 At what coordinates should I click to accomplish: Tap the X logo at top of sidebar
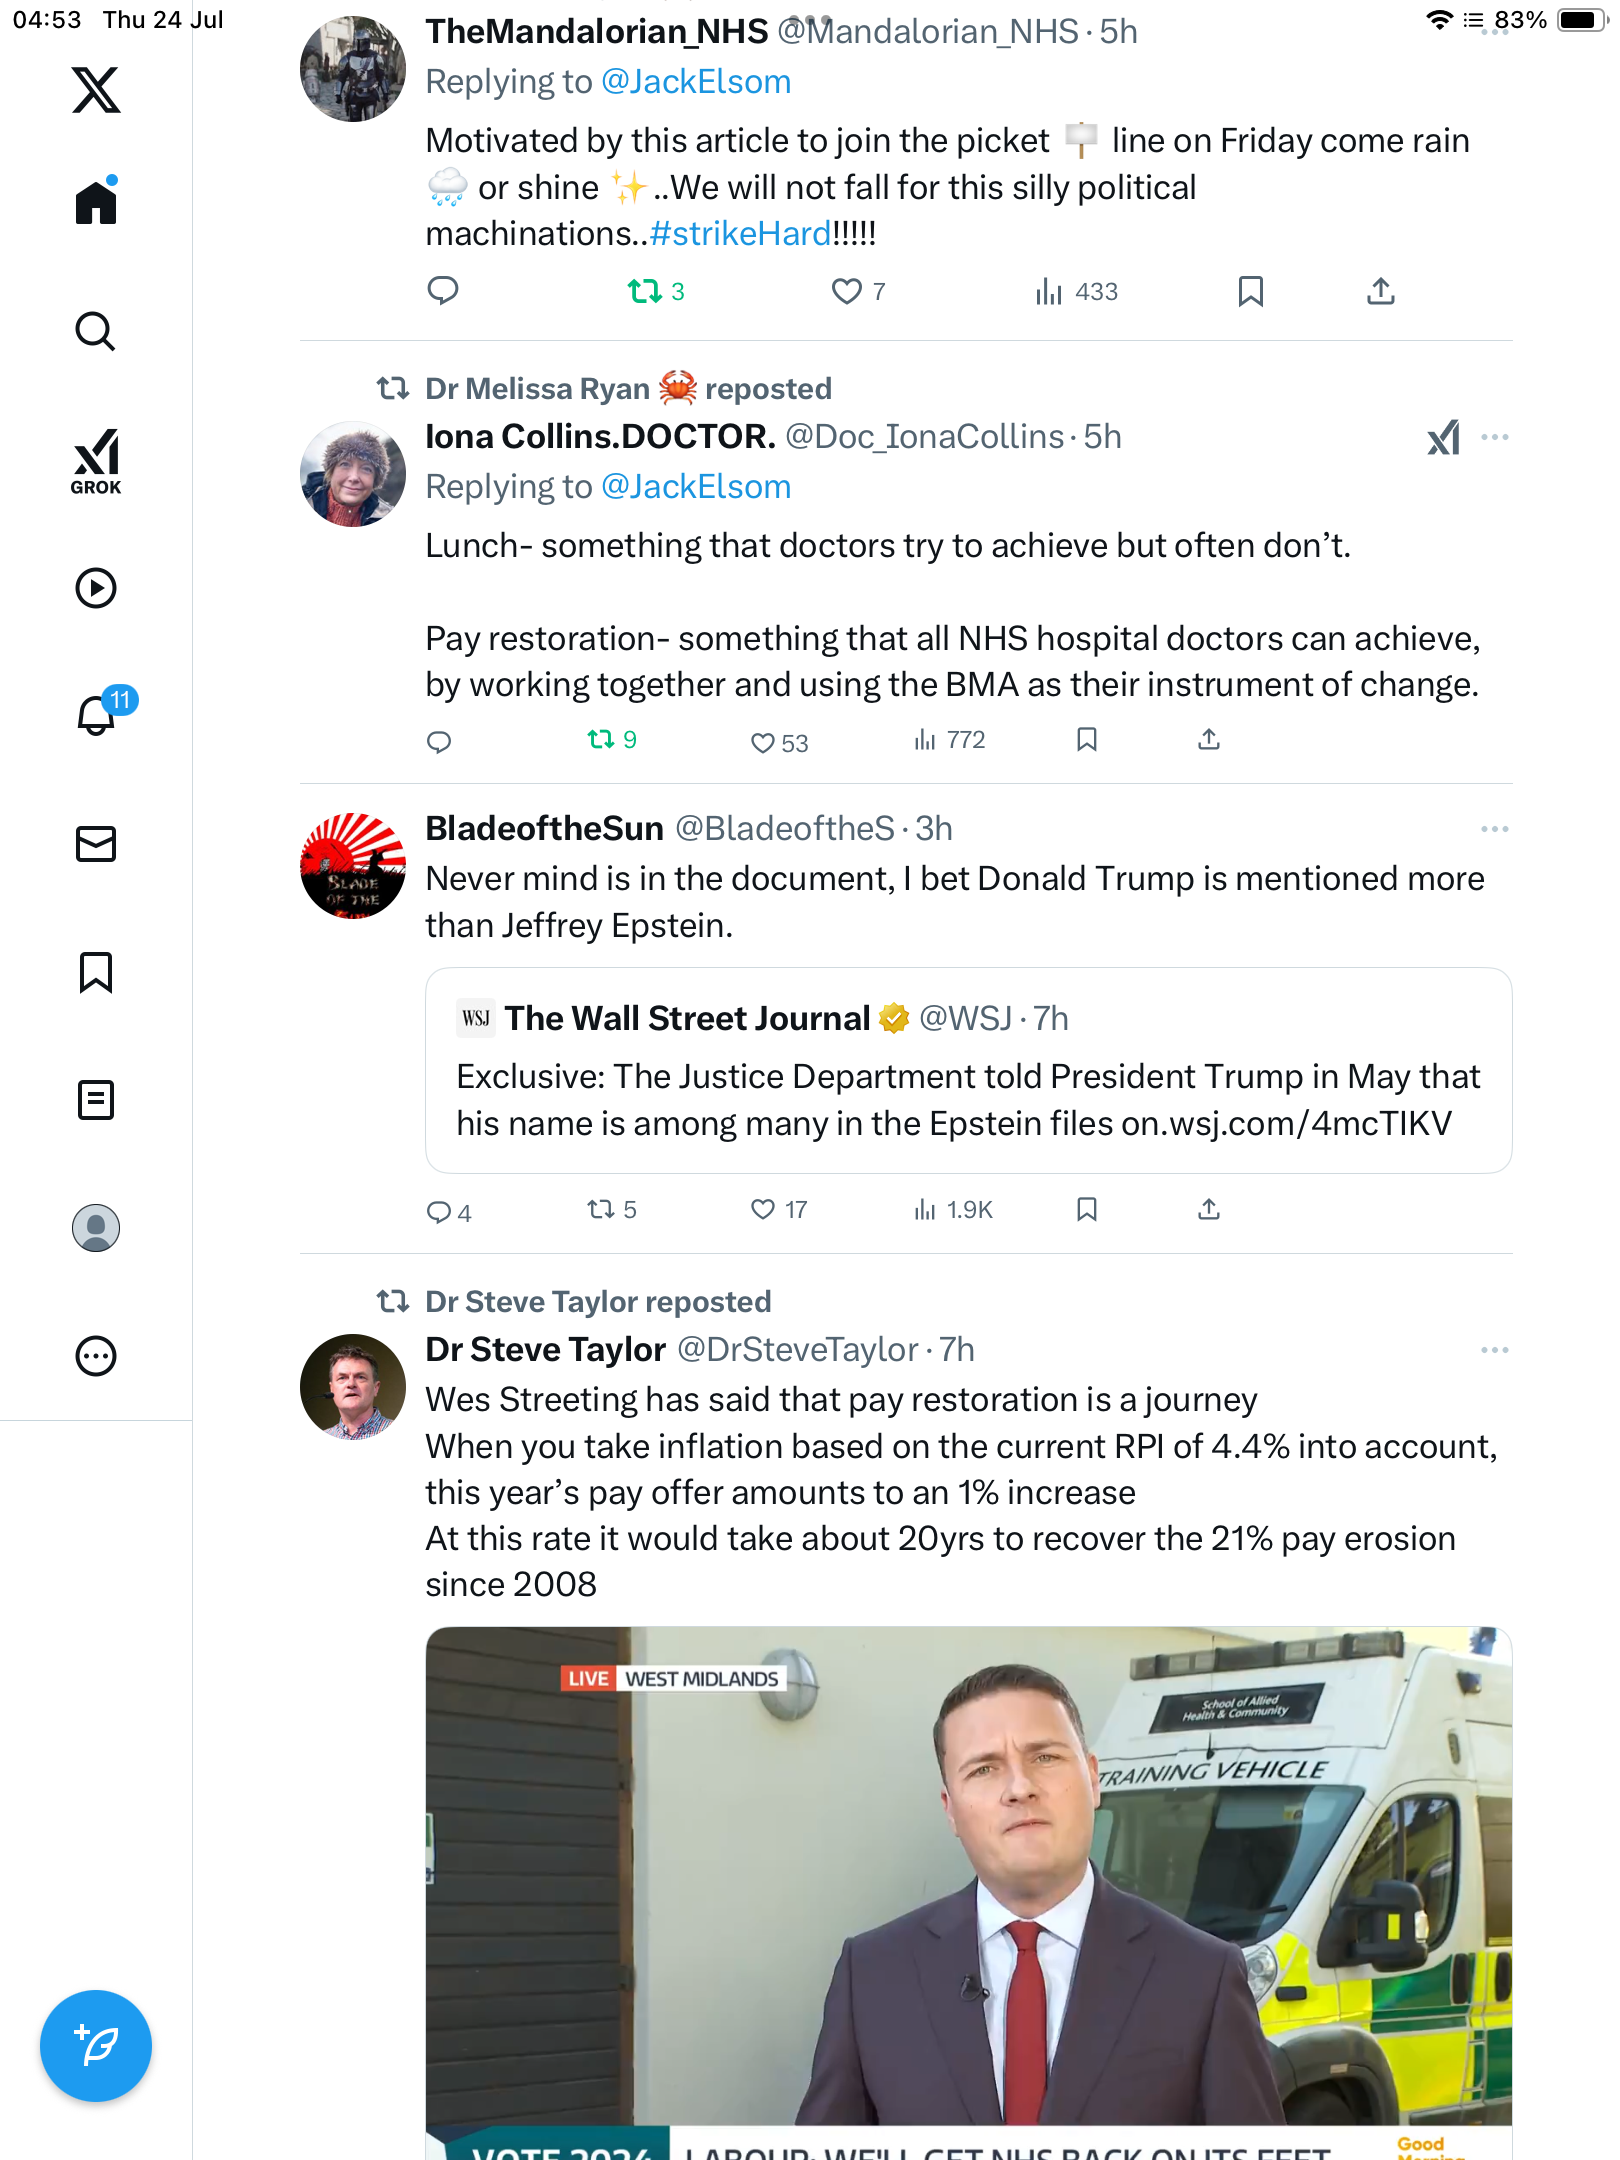coord(96,90)
